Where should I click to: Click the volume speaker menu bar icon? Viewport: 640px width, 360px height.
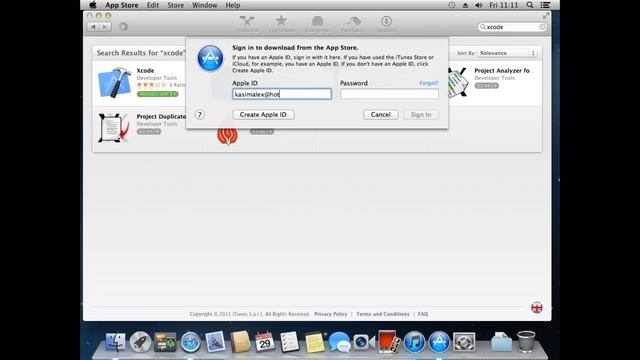pyautogui.click(x=479, y=5)
